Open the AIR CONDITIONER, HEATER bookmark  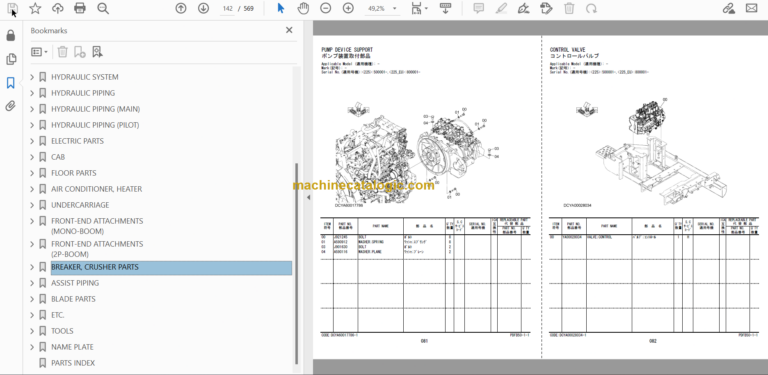tap(96, 189)
